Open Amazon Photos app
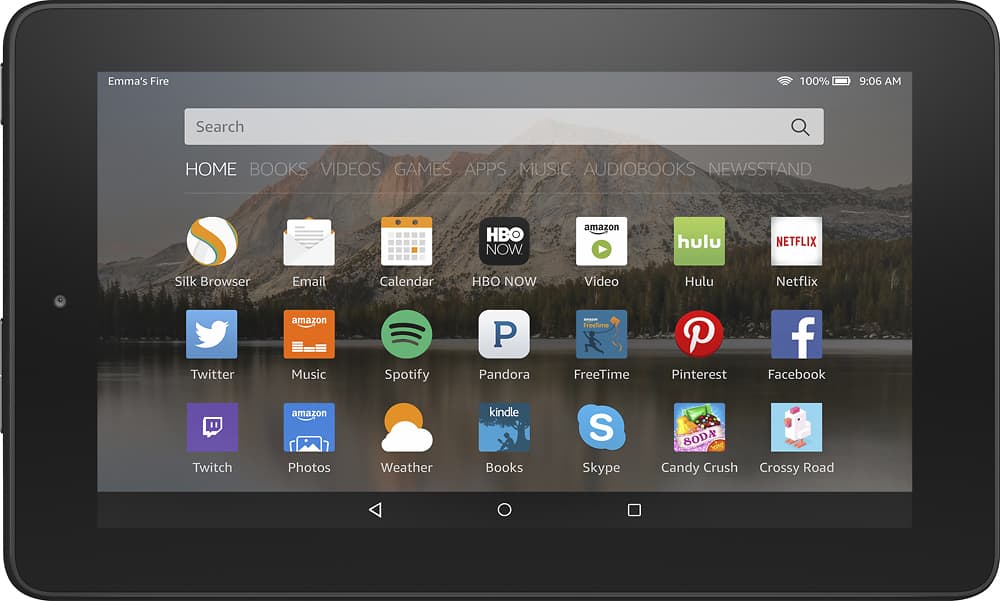Viewport: 1000px width, 601px height. pyautogui.click(x=309, y=427)
